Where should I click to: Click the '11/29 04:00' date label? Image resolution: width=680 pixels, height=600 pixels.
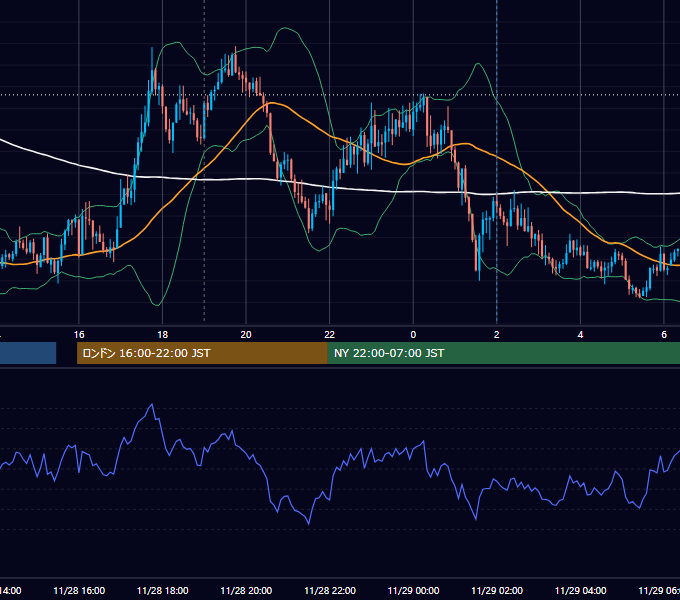point(580,590)
